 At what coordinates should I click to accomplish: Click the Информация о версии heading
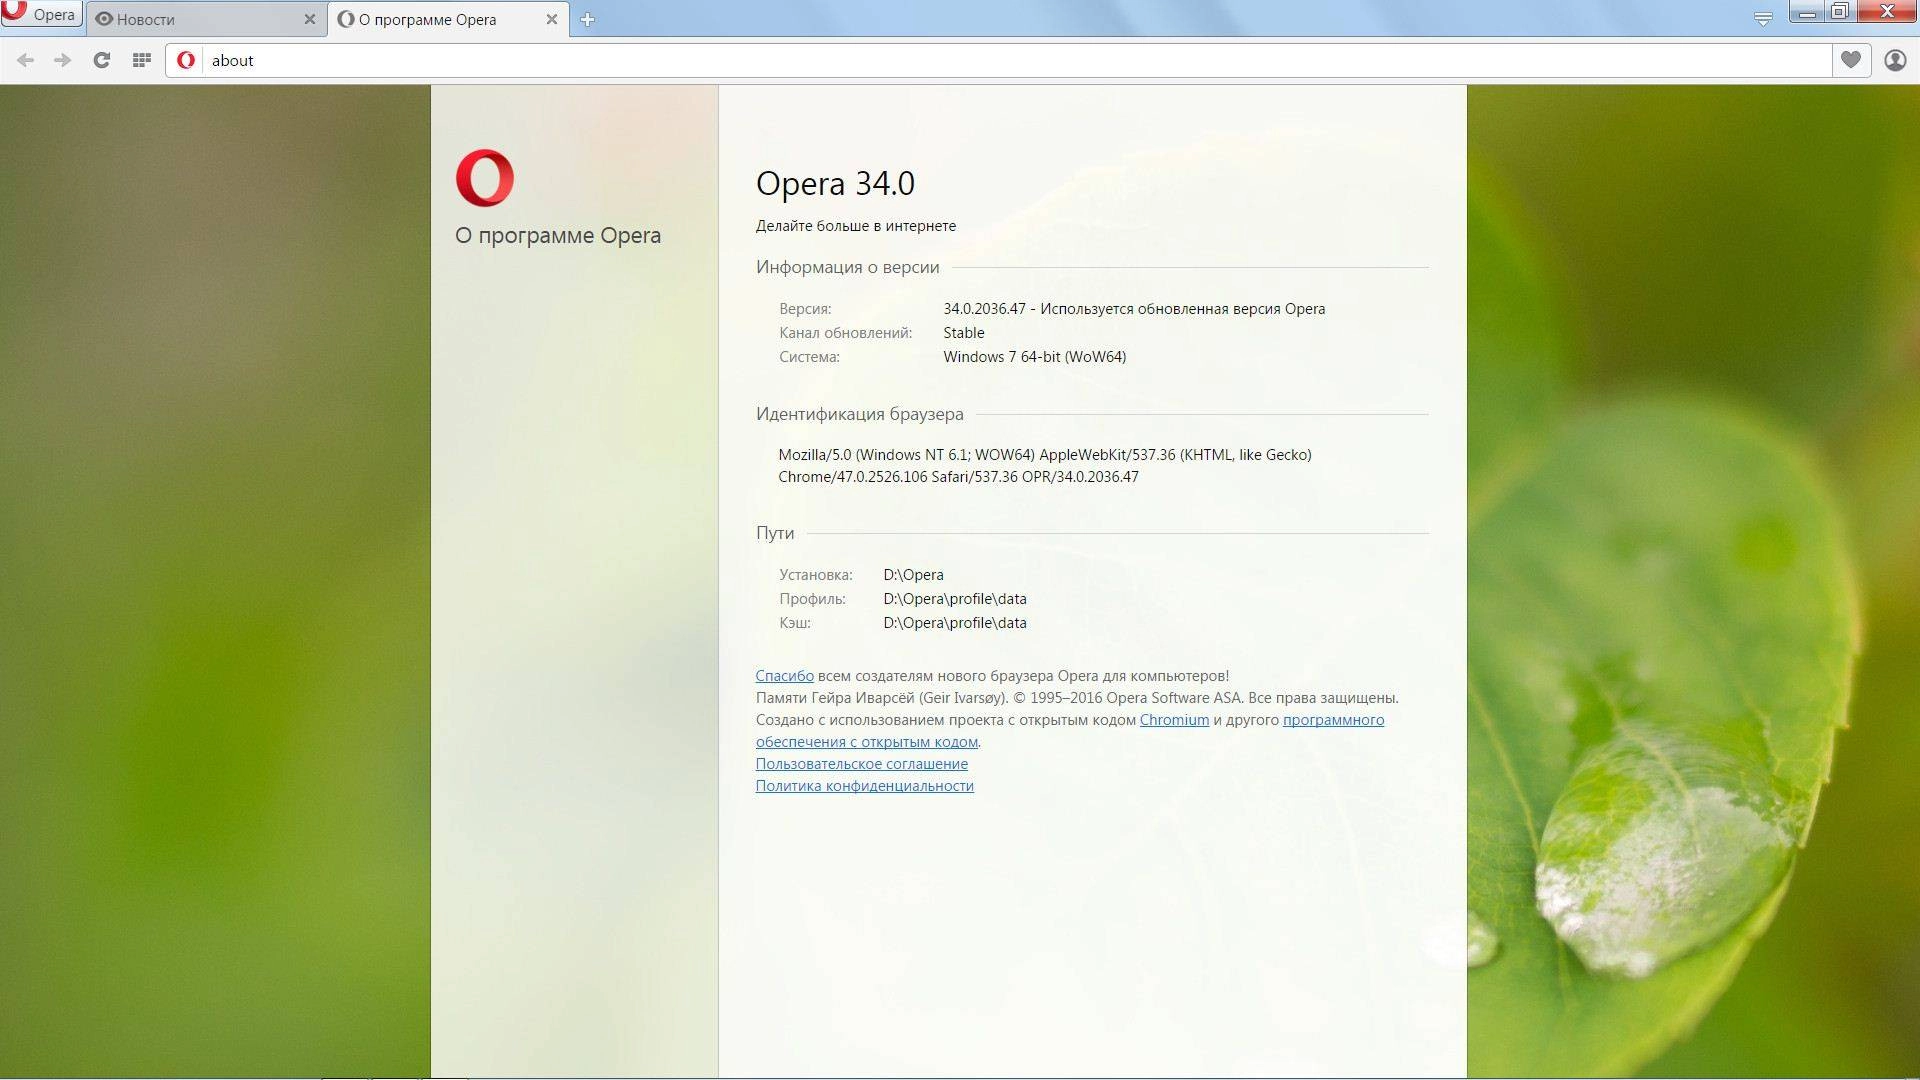point(847,267)
